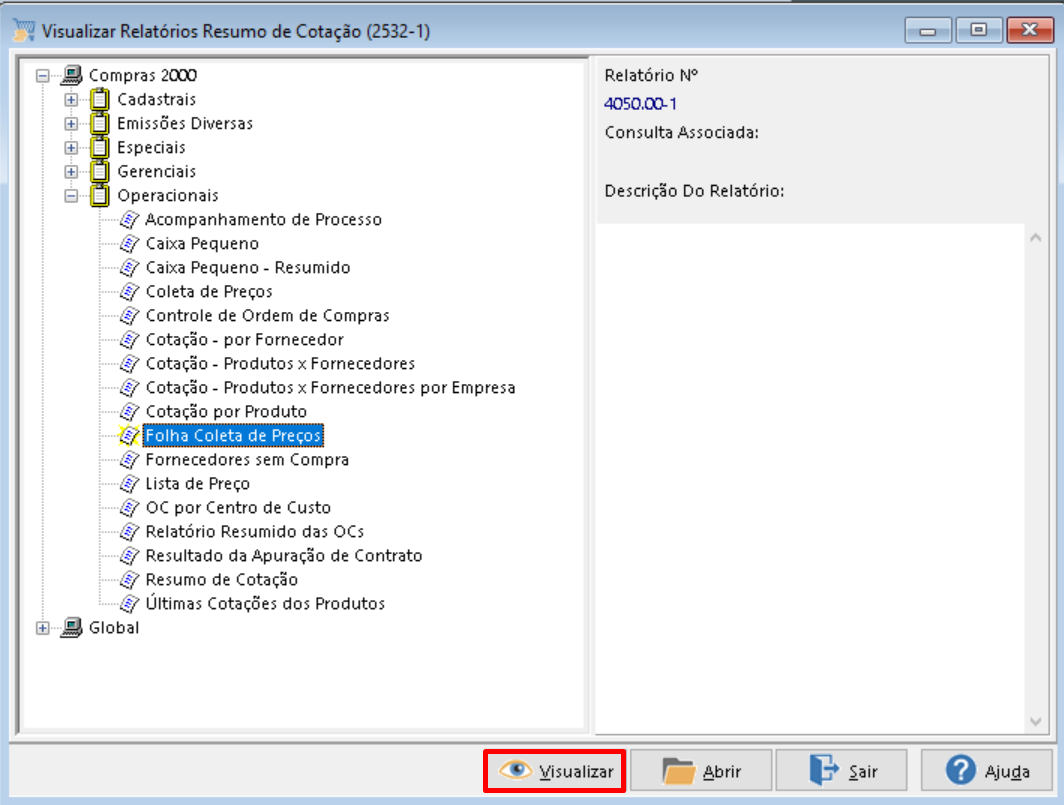The width and height of the screenshot is (1064, 805).
Task: Select Resumo de Cotação report
Action: 221,580
